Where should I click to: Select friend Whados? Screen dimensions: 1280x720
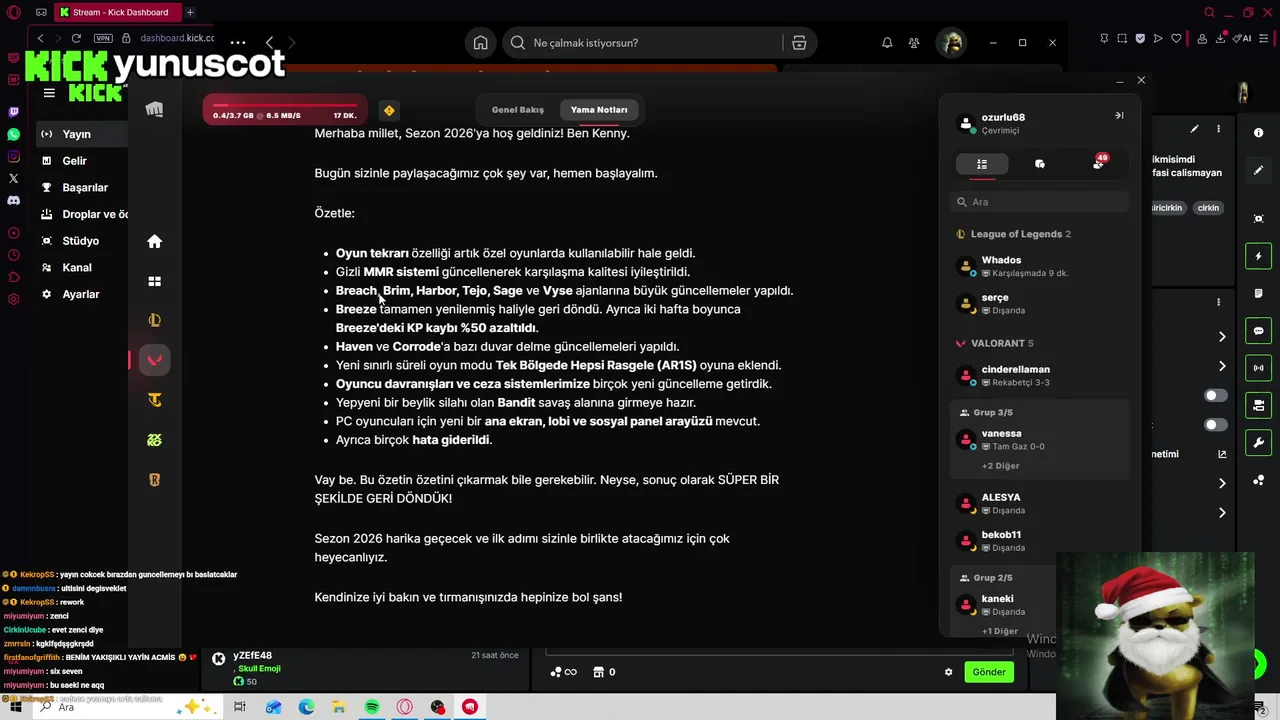tap(1040, 266)
